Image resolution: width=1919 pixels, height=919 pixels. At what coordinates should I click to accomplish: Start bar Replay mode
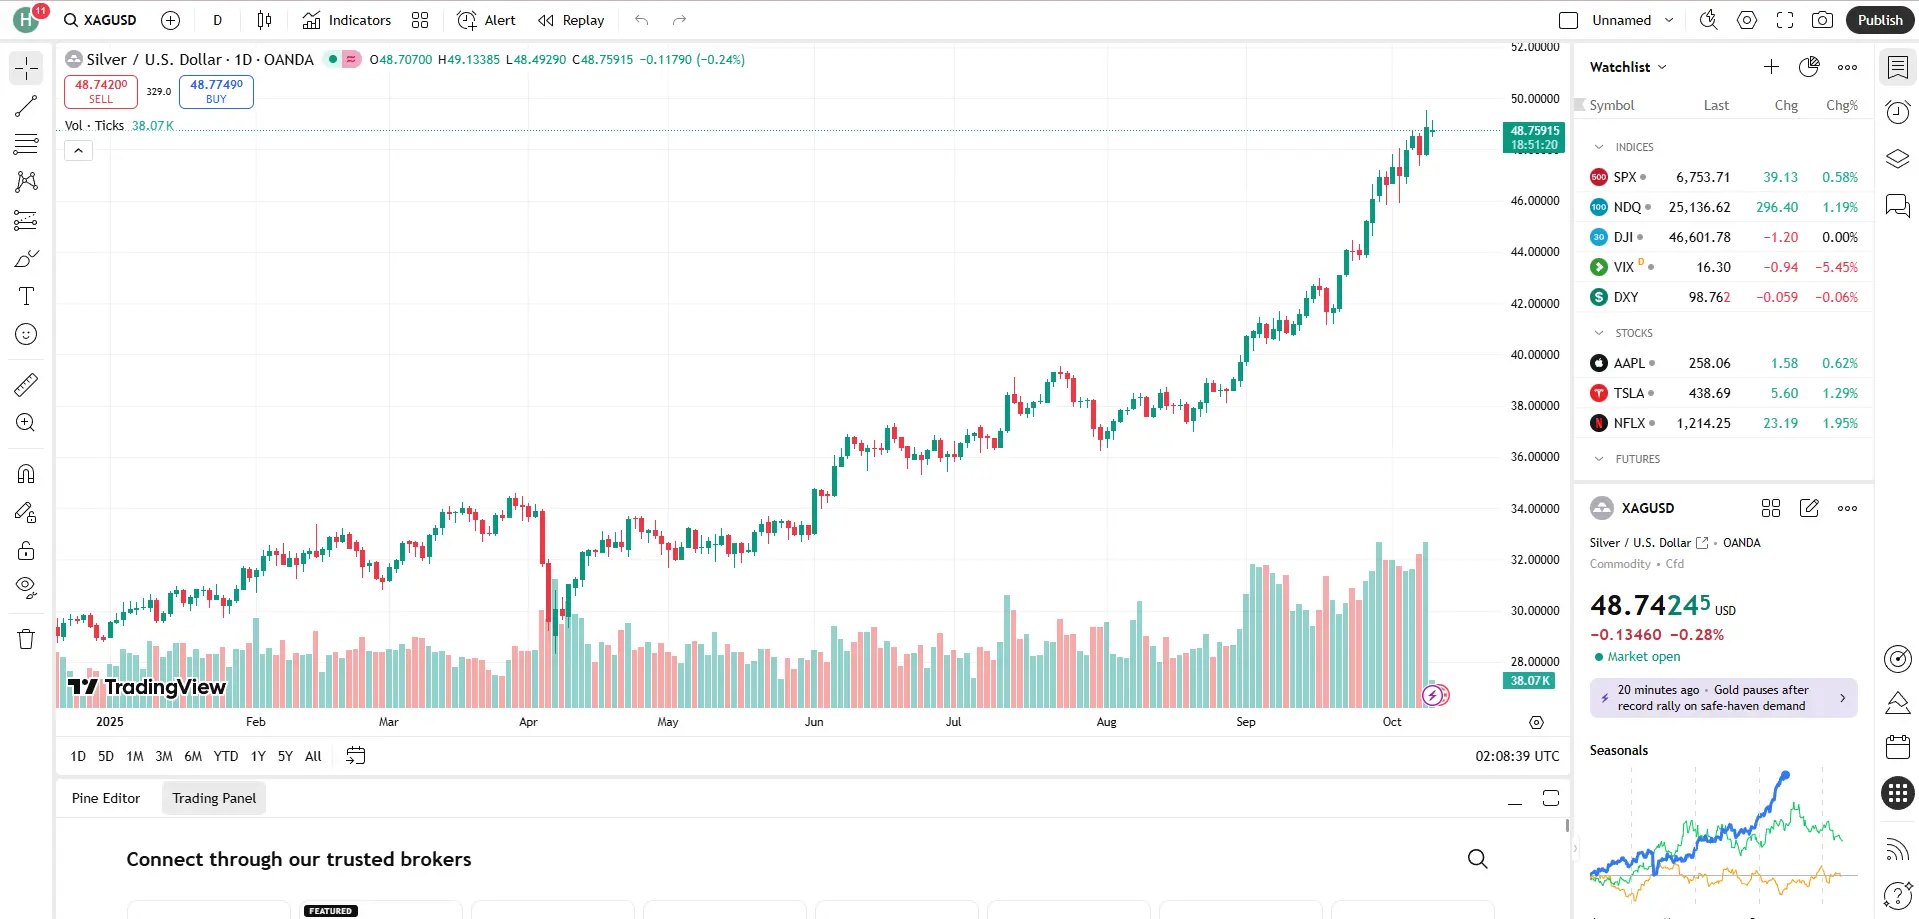pos(571,20)
